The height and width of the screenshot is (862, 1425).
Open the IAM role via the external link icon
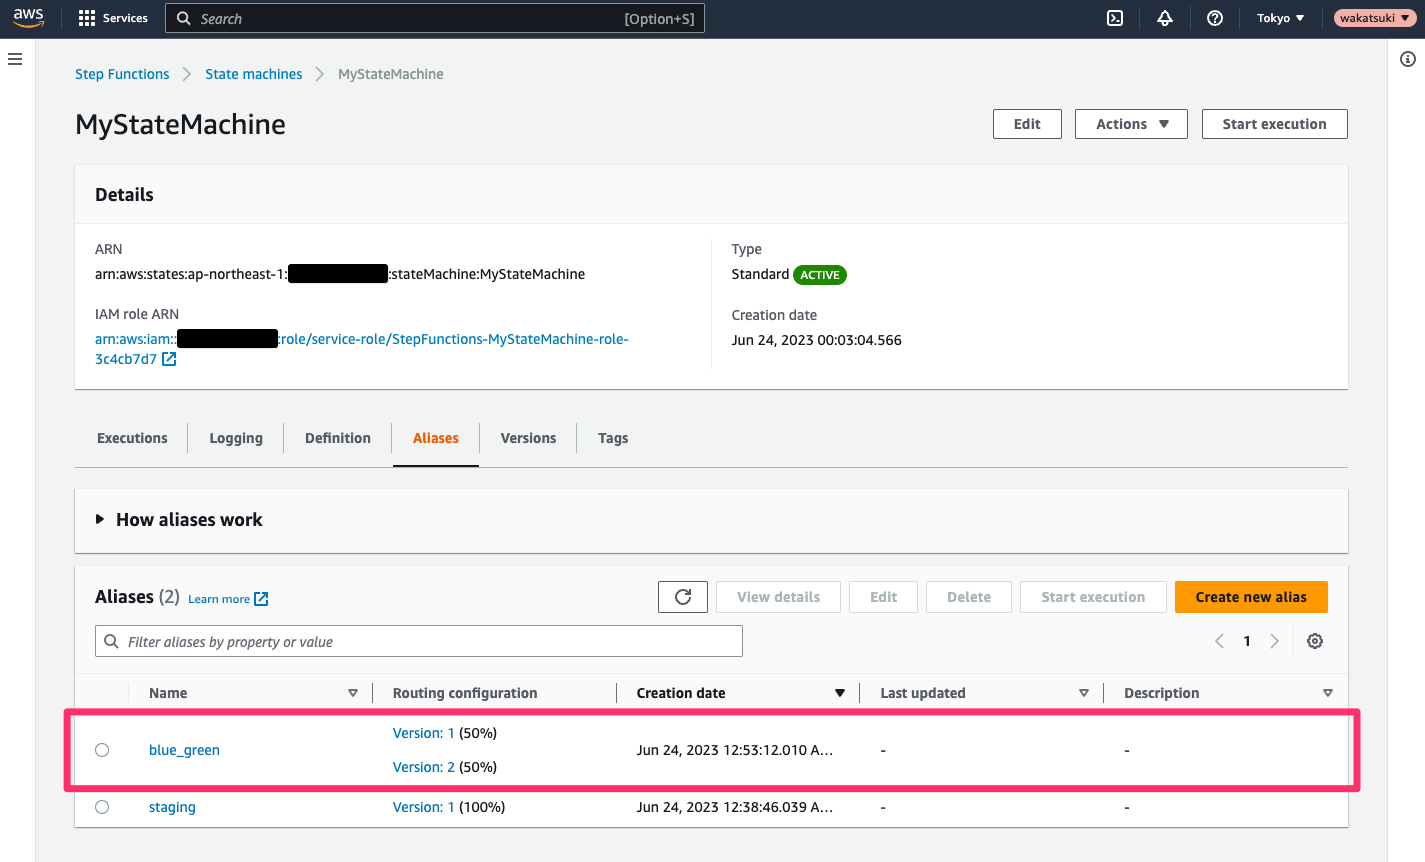[167, 358]
